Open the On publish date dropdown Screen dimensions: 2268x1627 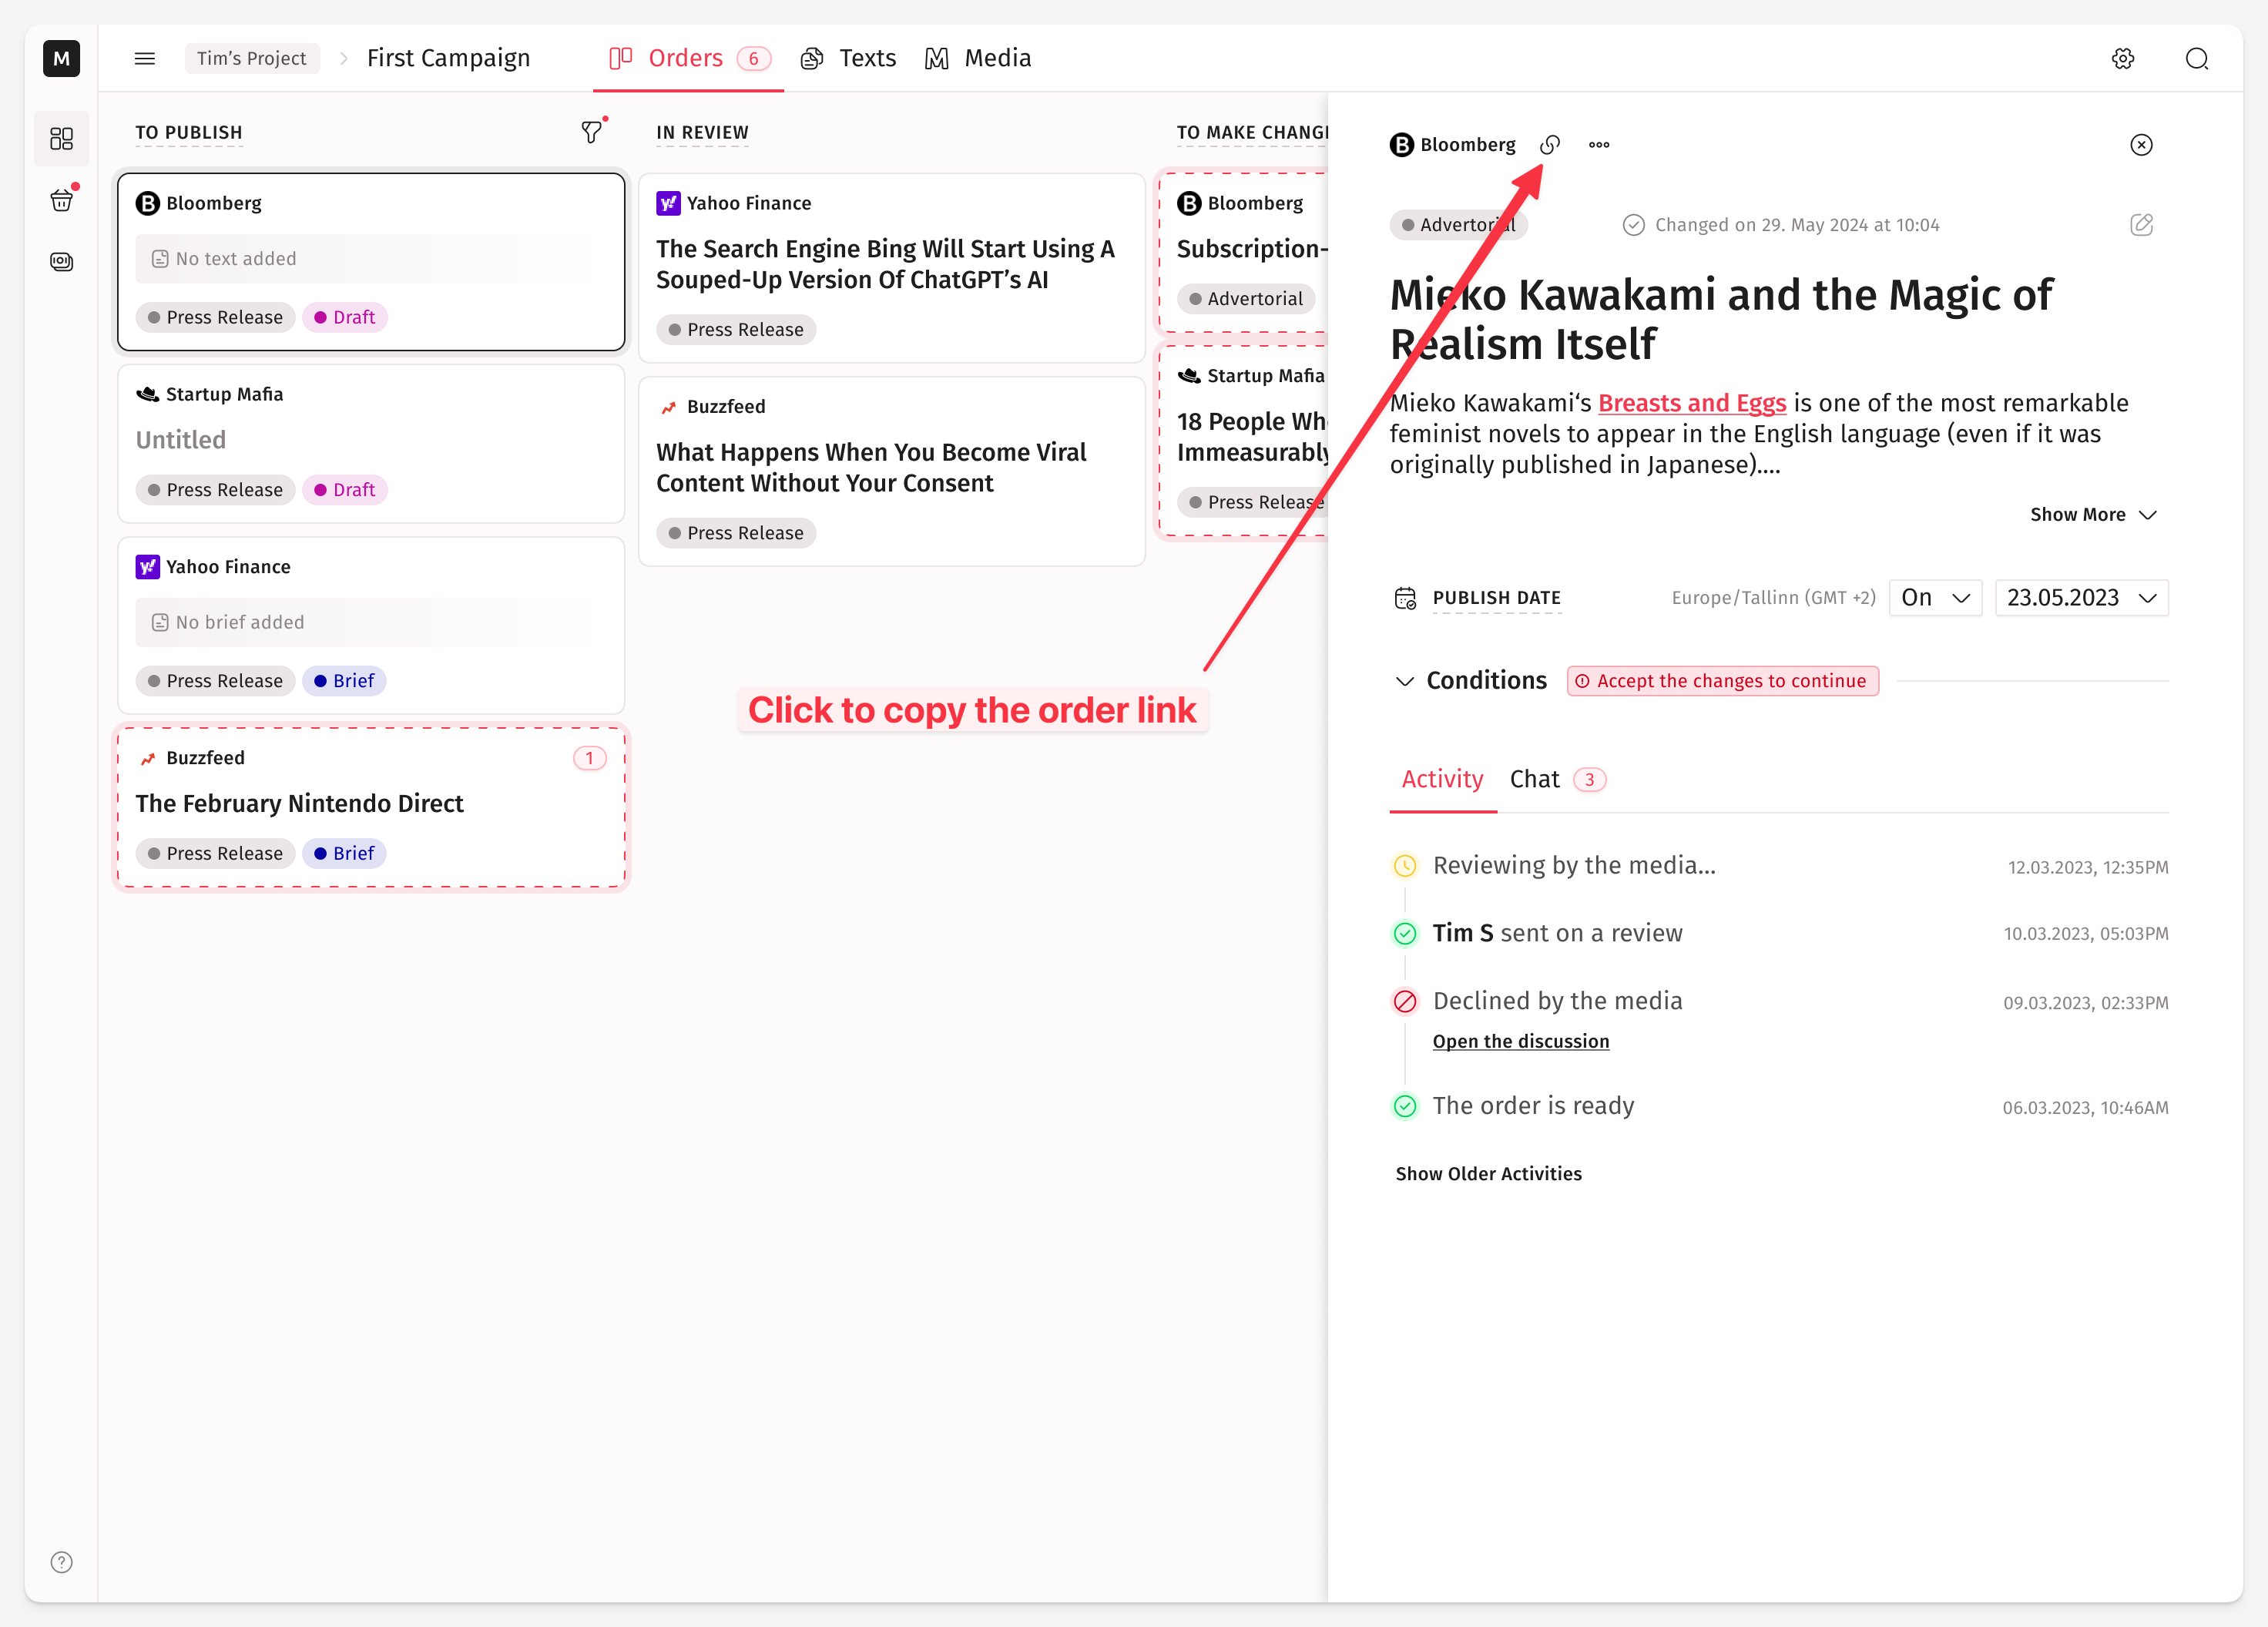[x=1934, y=598]
